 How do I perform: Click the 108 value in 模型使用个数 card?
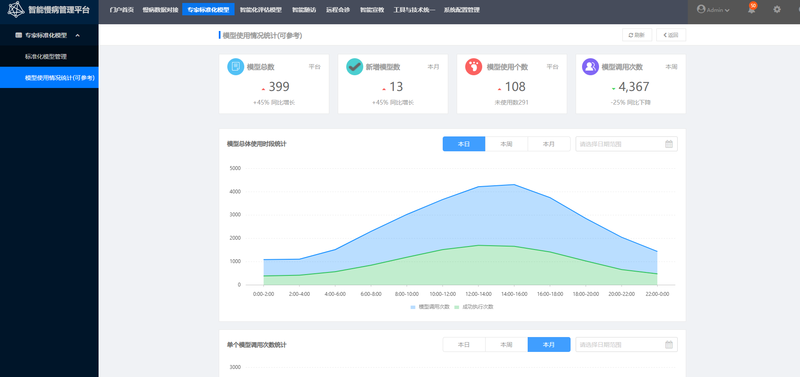pyautogui.click(x=515, y=87)
